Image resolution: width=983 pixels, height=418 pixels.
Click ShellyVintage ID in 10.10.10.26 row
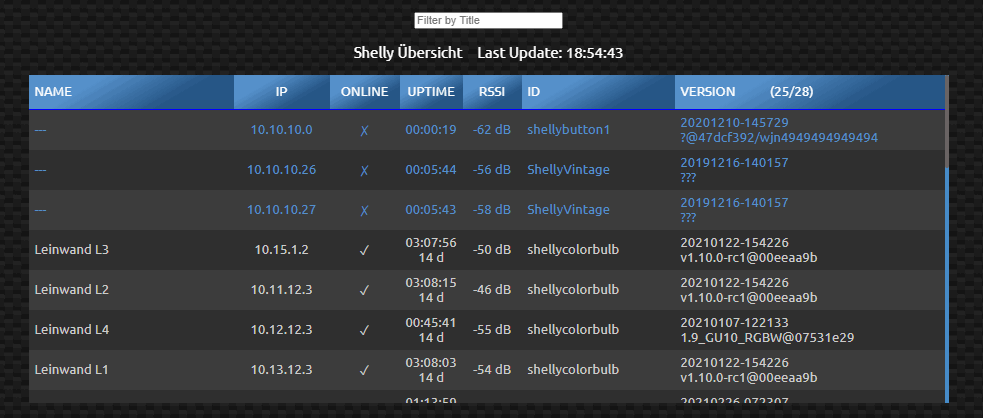click(x=568, y=170)
